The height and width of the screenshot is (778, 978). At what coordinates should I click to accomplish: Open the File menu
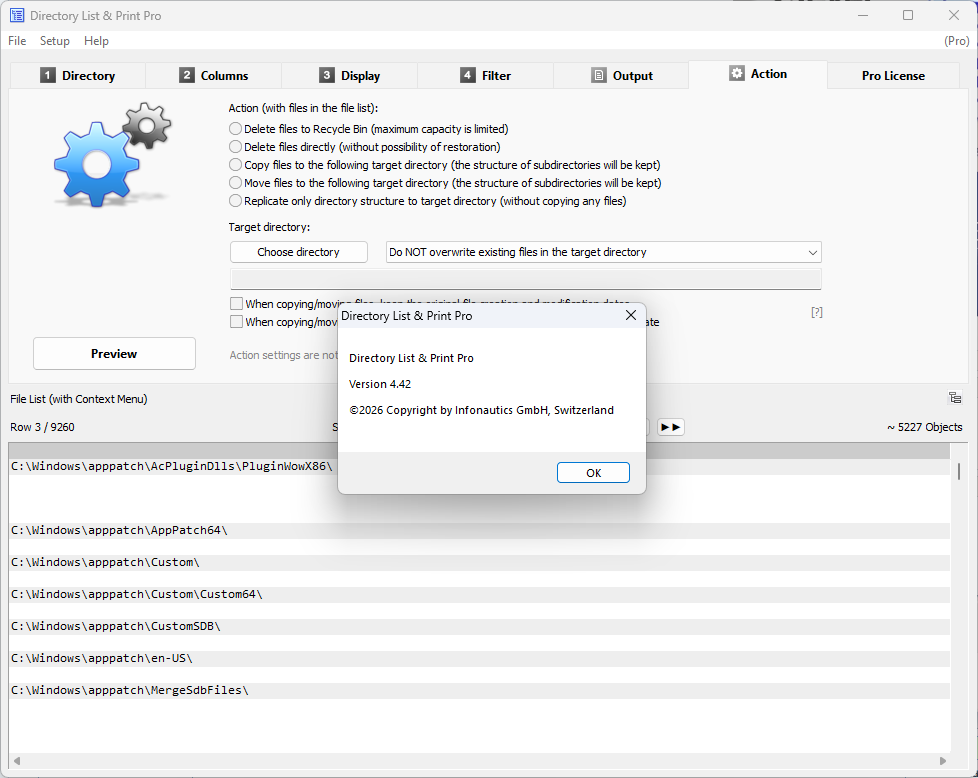coord(17,41)
